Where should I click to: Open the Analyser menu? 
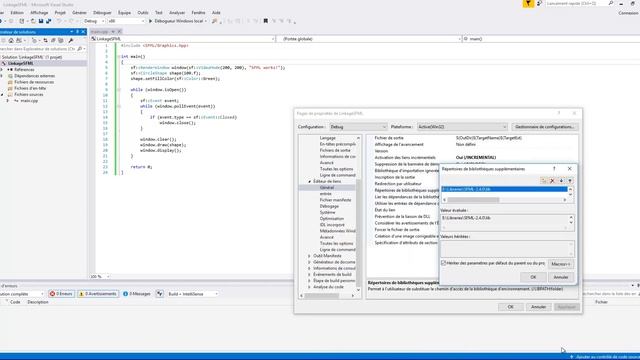(x=177, y=13)
